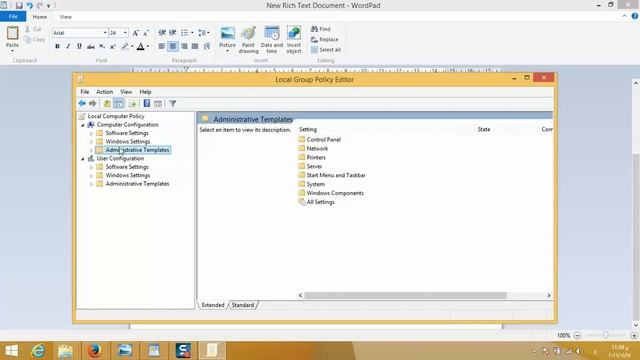Toggle Show/Hide Console Tree icon
This screenshot has width=640, height=360.
coord(119,104)
